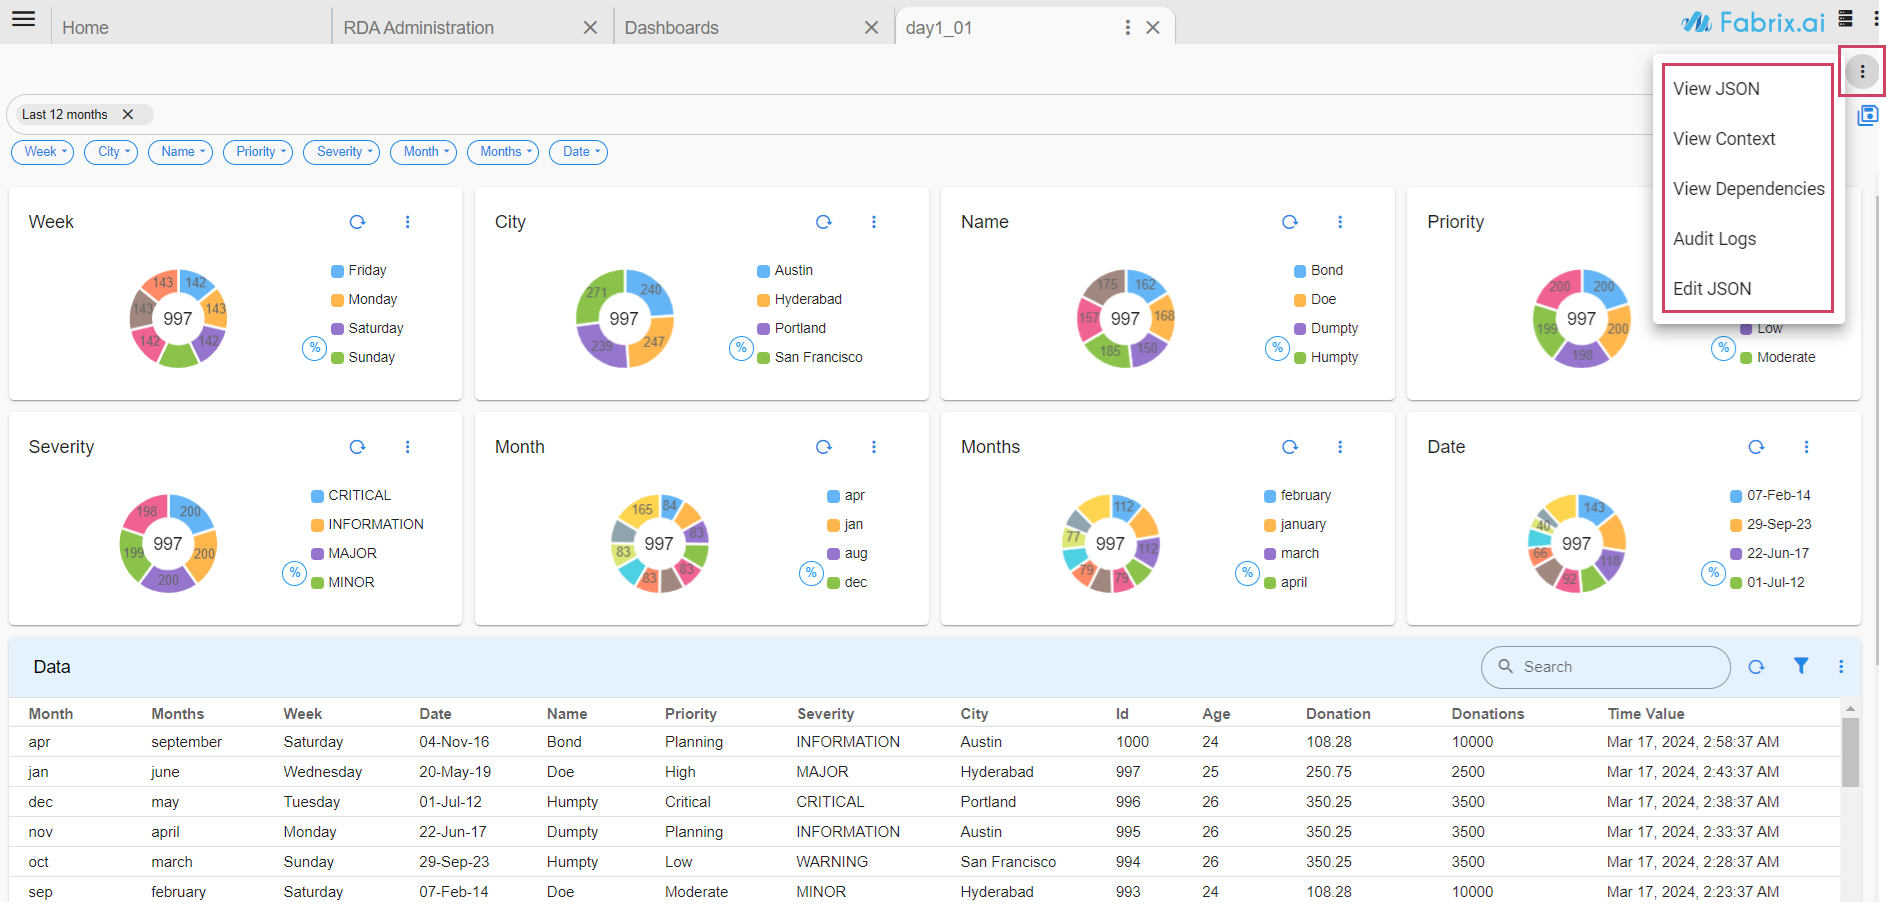
Task: Switch to the RDA Administration tab
Action: 419,28
